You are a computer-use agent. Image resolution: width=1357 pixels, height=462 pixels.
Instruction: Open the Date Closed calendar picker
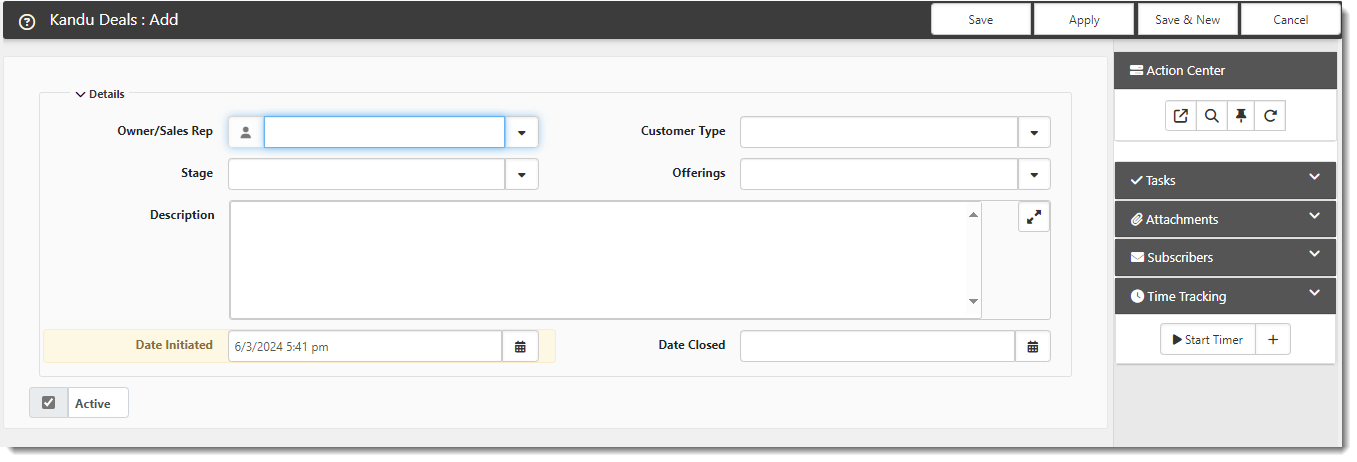coord(1033,346)
